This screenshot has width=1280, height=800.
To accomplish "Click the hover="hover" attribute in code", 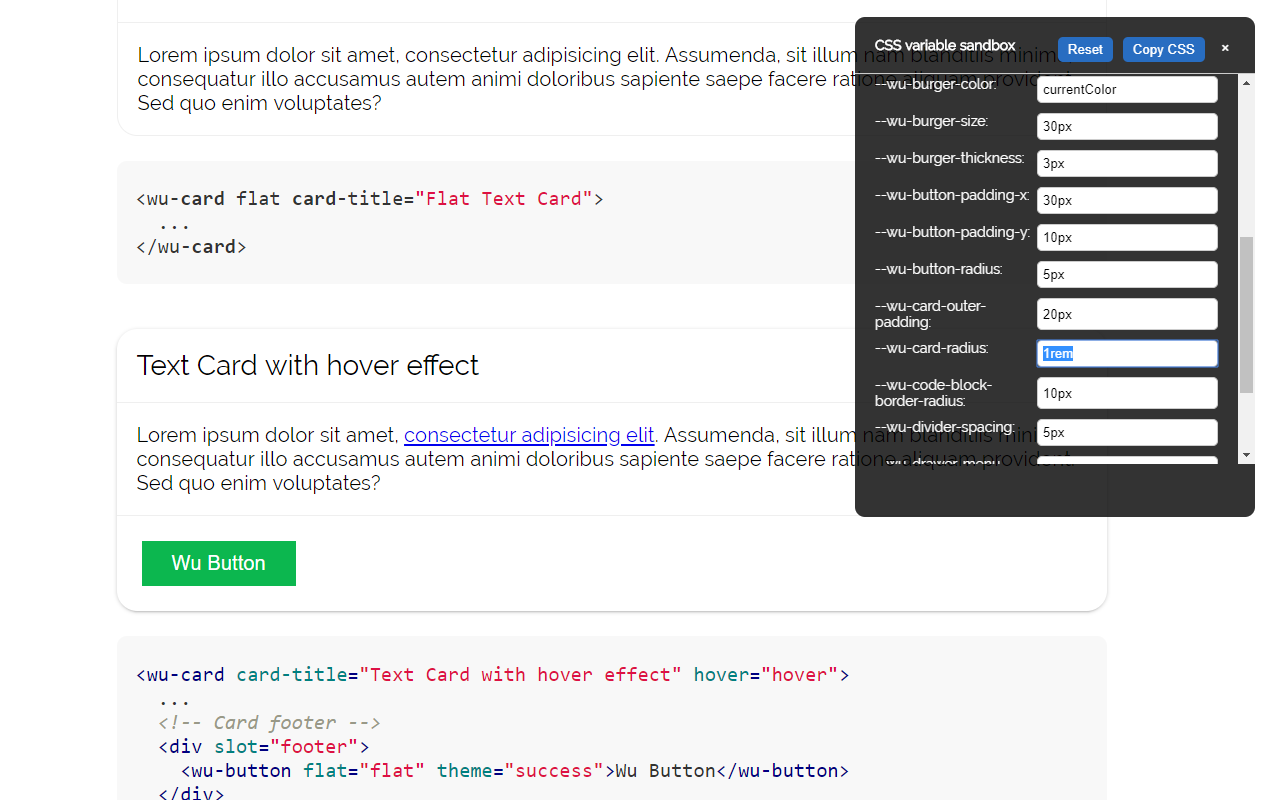I will coord(766,674).
